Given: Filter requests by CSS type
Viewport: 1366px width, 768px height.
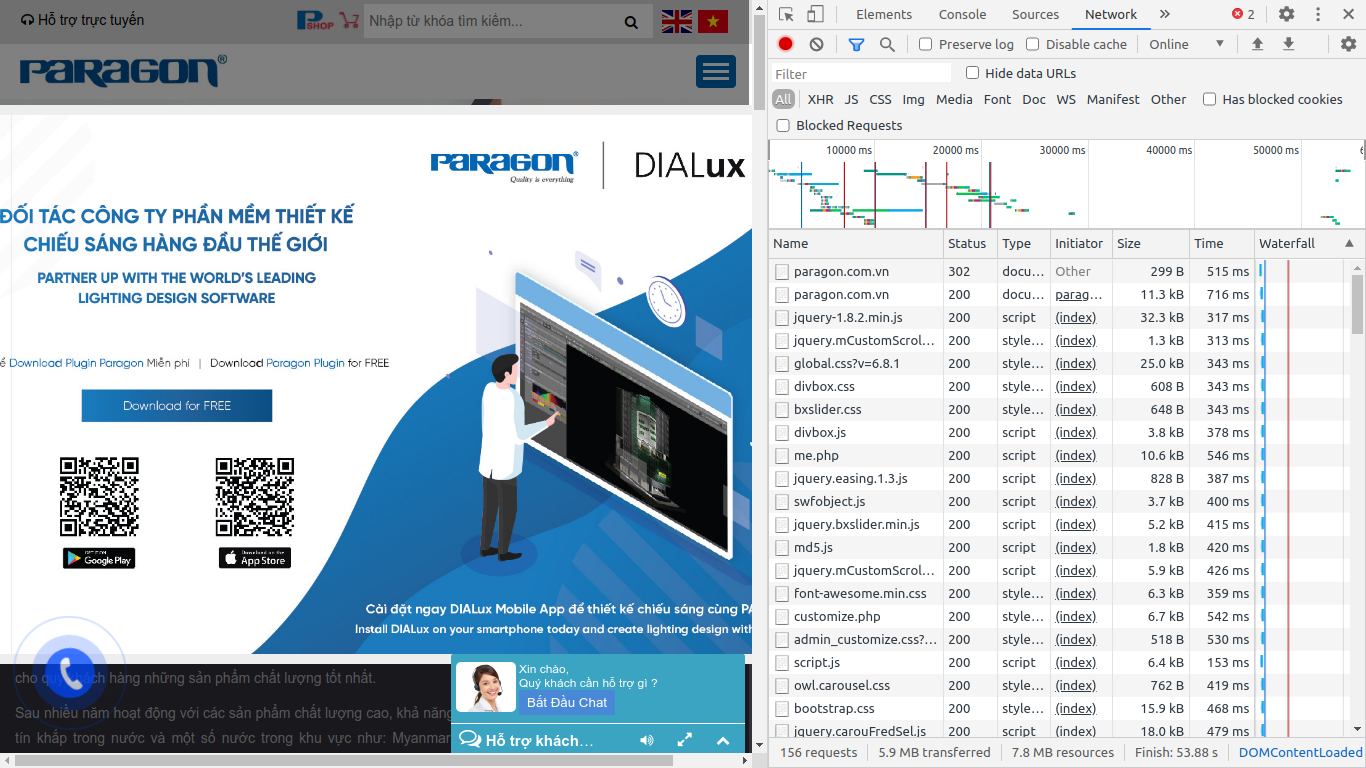Looking at the screenshot, I should (880, 99).
